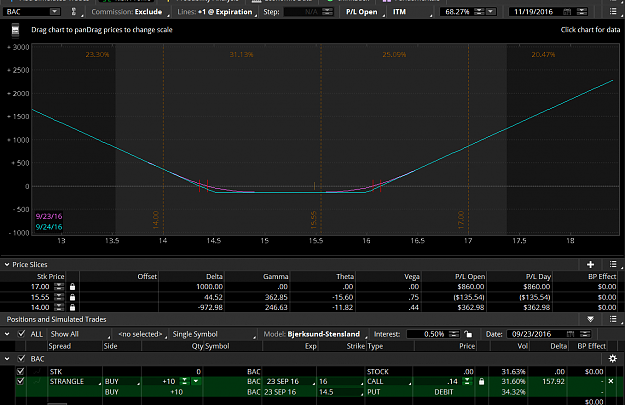
Task: Click the STRANGLE row chart line icon
Action: 39,381
